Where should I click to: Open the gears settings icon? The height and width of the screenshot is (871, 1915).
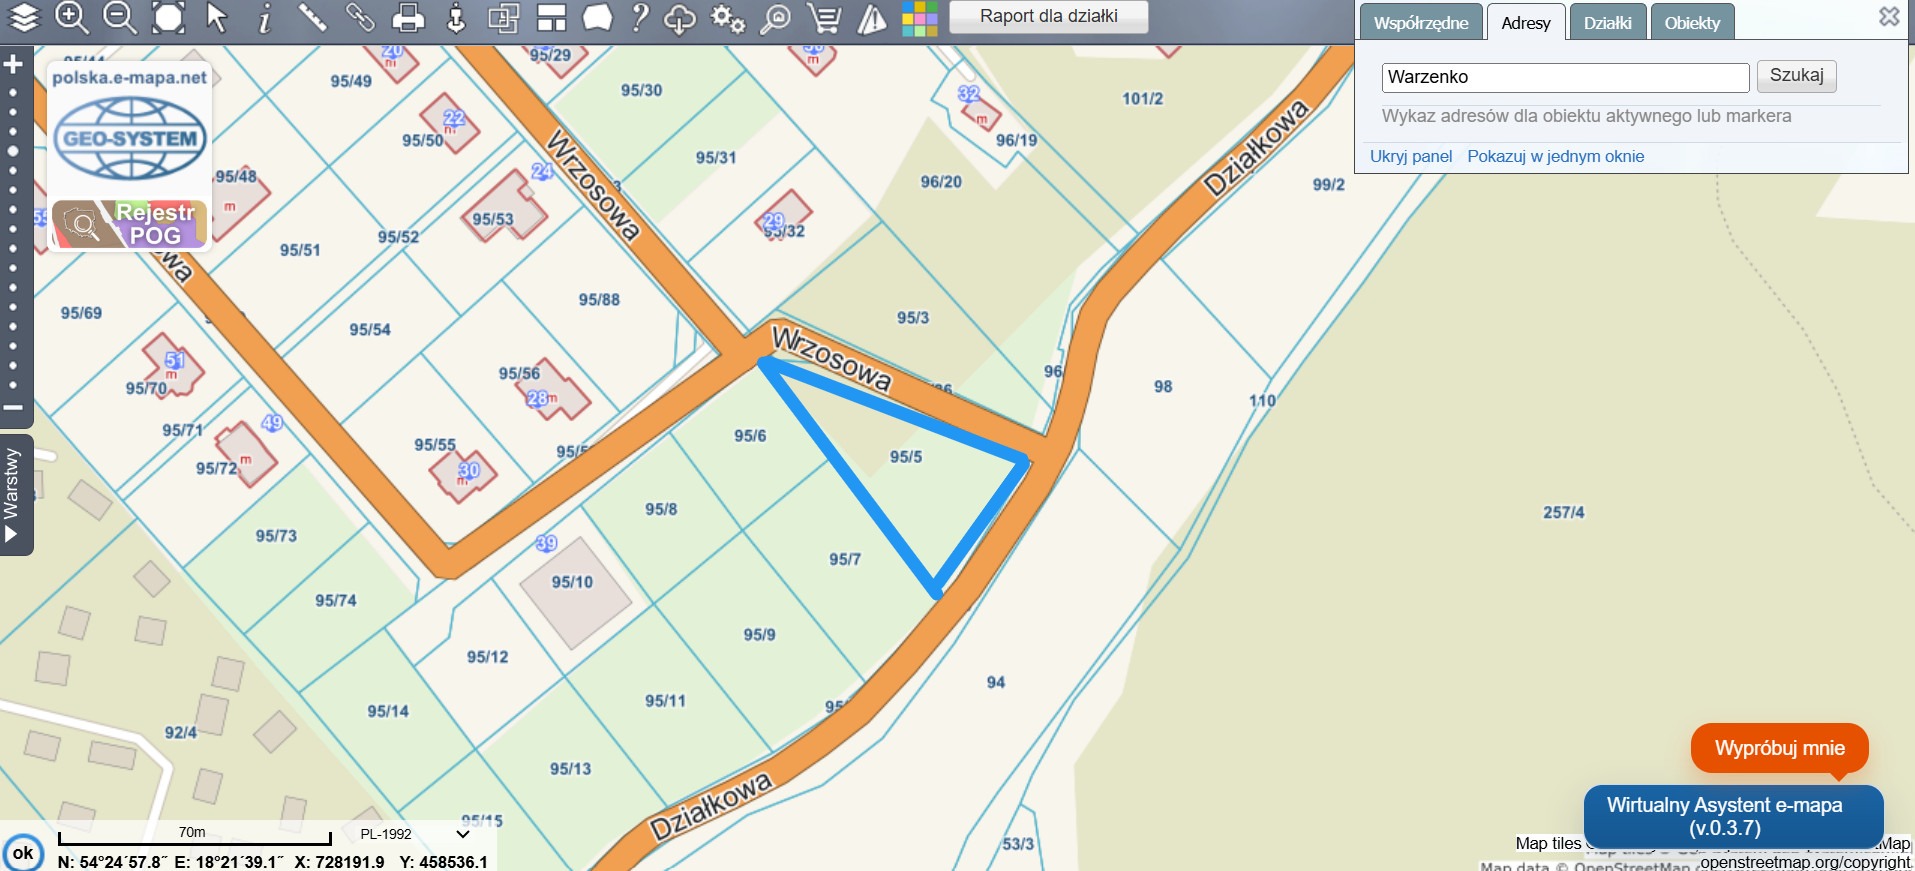(x=728, y=18)
